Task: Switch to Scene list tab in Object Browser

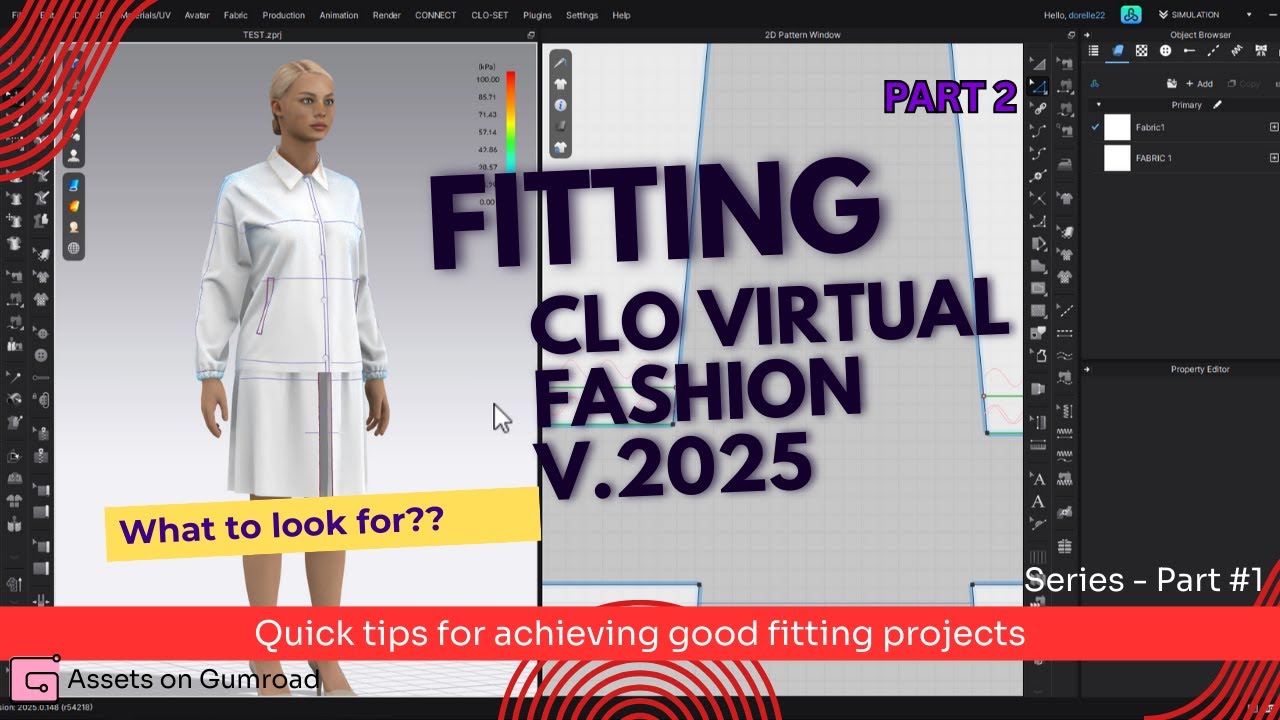Action: pos(1093,50)
